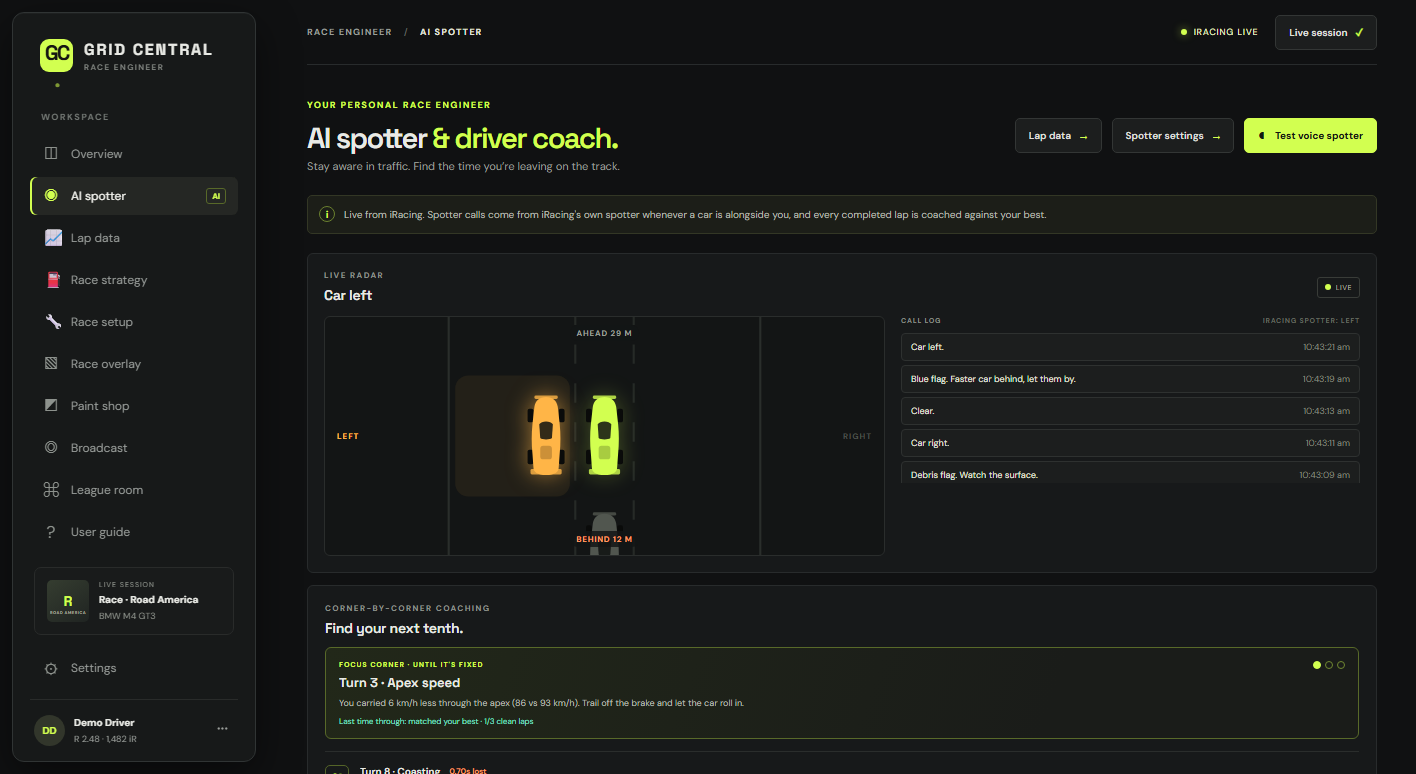Click the IRACING SPOTTER: LEFT label
Image resolution: width=1416 pixels, height=774 pixels.
click(1311, 321)
